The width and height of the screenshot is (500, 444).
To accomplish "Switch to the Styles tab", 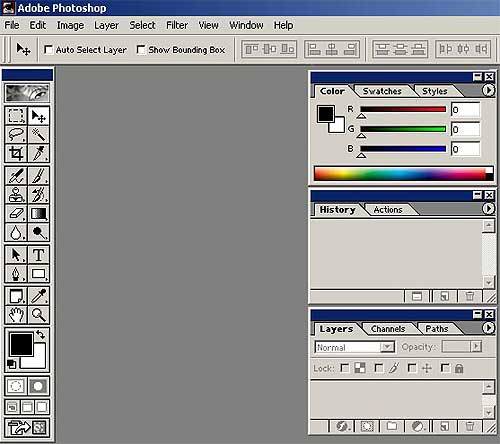I will coord(434,91).
